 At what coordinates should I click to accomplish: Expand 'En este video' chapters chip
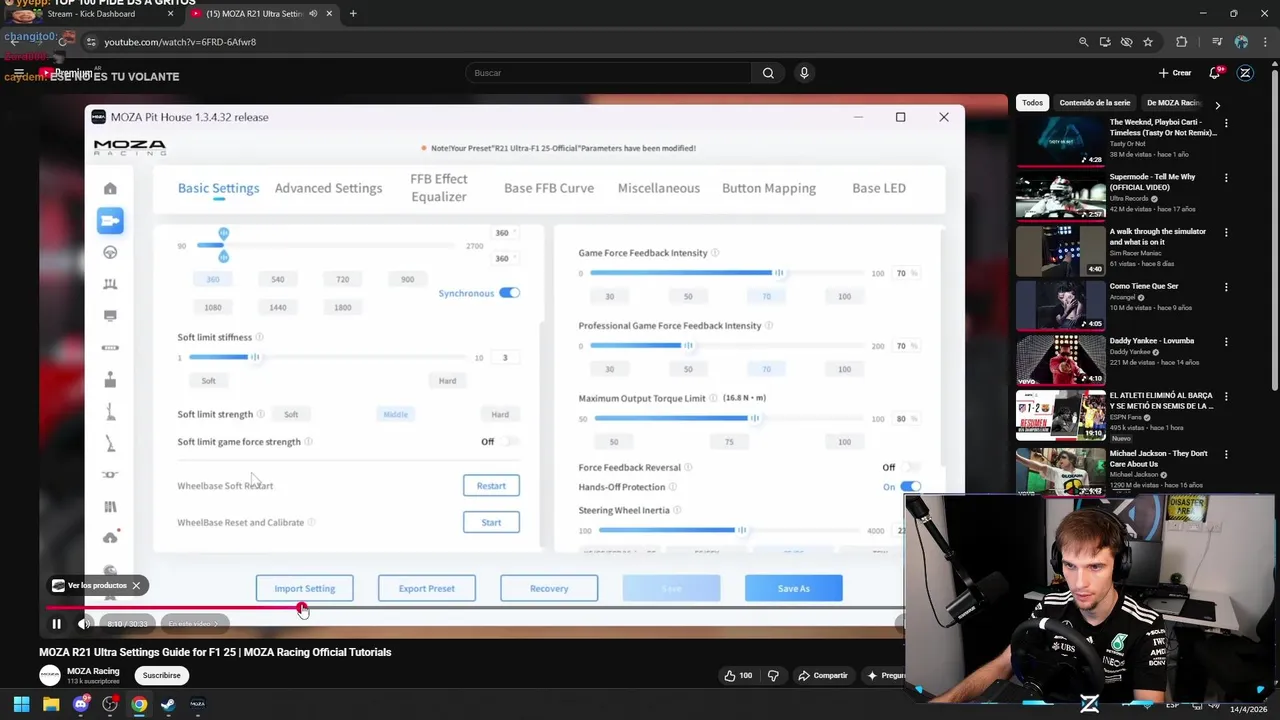point(193,624)
